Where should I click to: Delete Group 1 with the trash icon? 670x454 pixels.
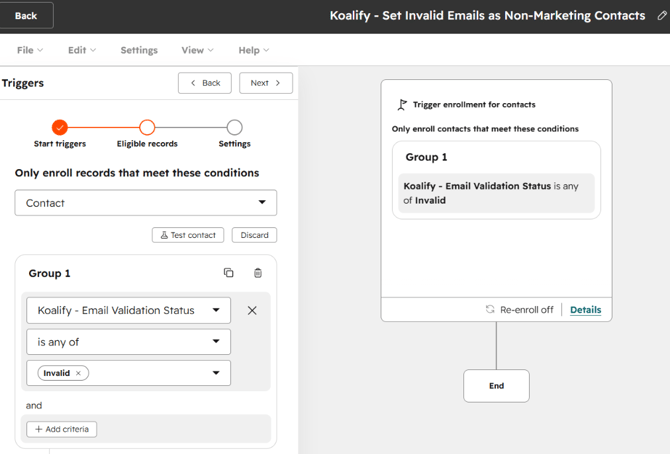[x=258, y=273]
